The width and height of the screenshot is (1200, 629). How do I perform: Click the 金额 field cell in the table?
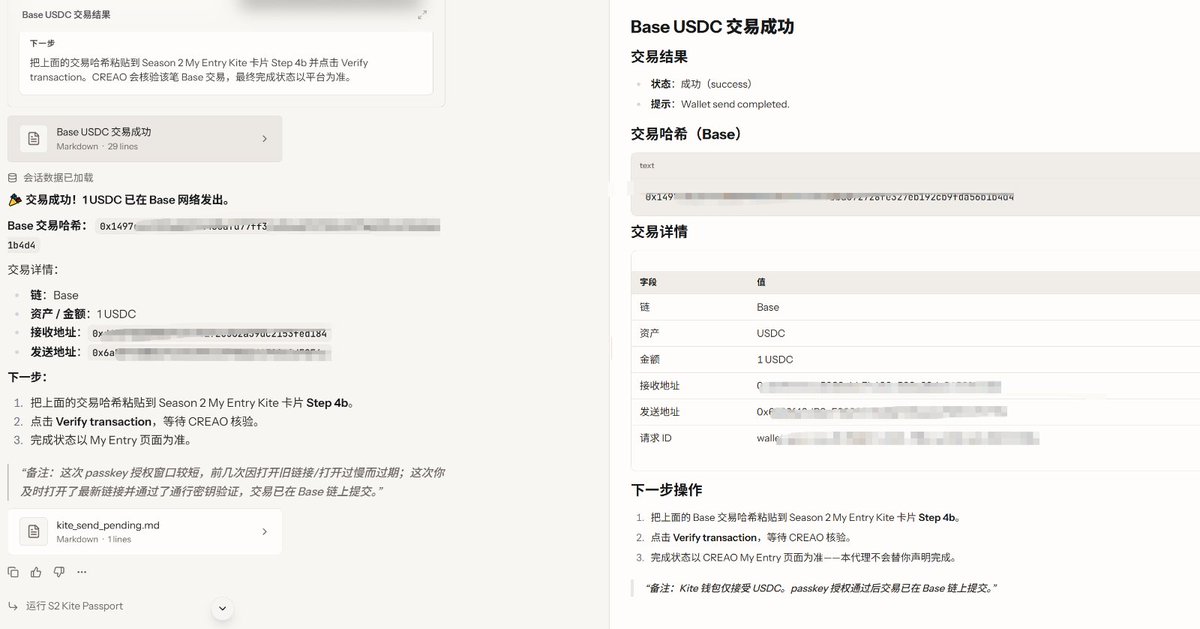click(x=649, y=359)
